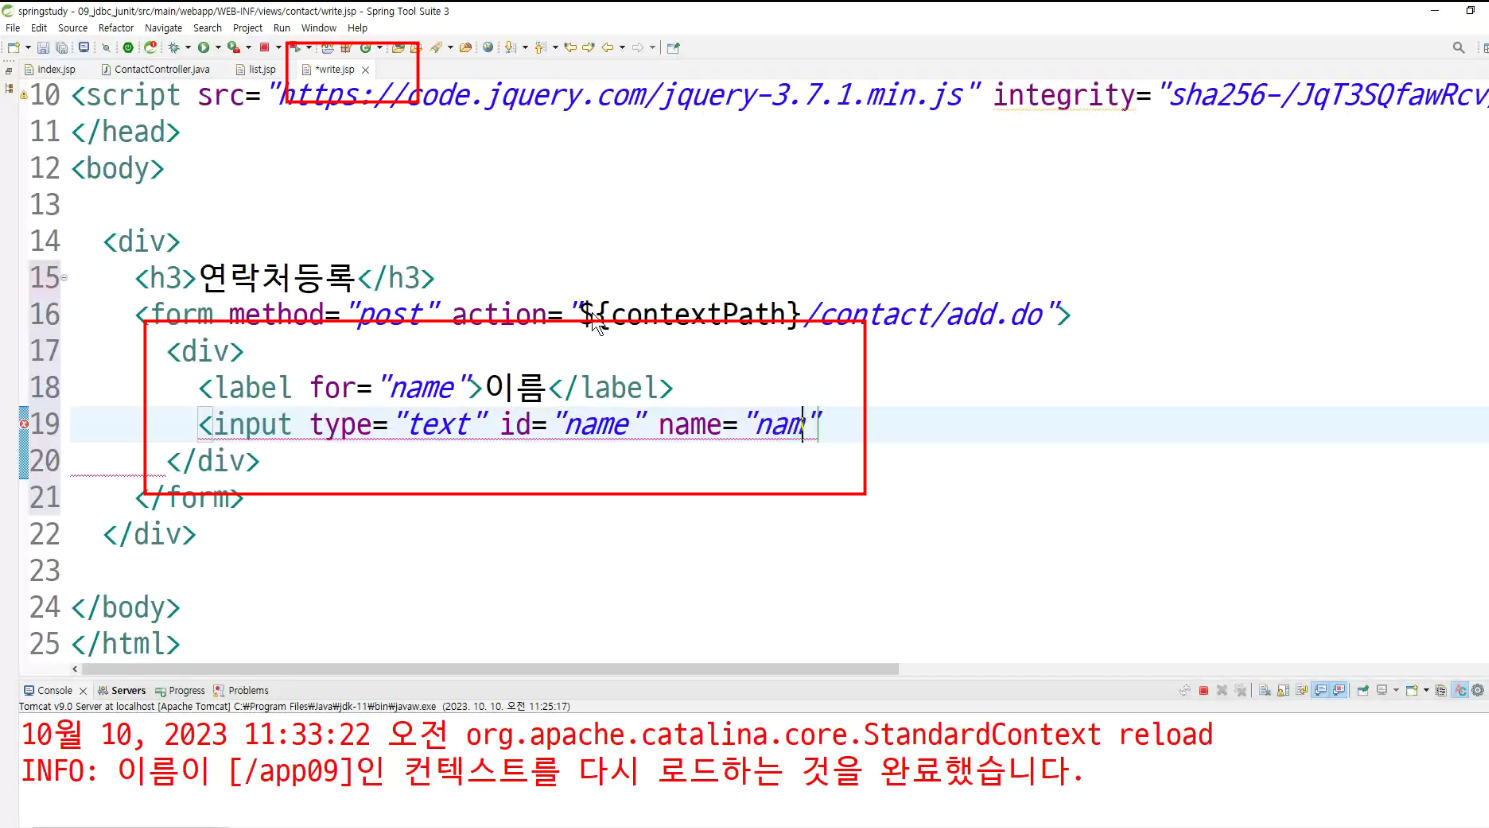Screen dimensions: 1489x828
Task: Click the Save All toolbar icon
Action: click(x=61, y=47)
